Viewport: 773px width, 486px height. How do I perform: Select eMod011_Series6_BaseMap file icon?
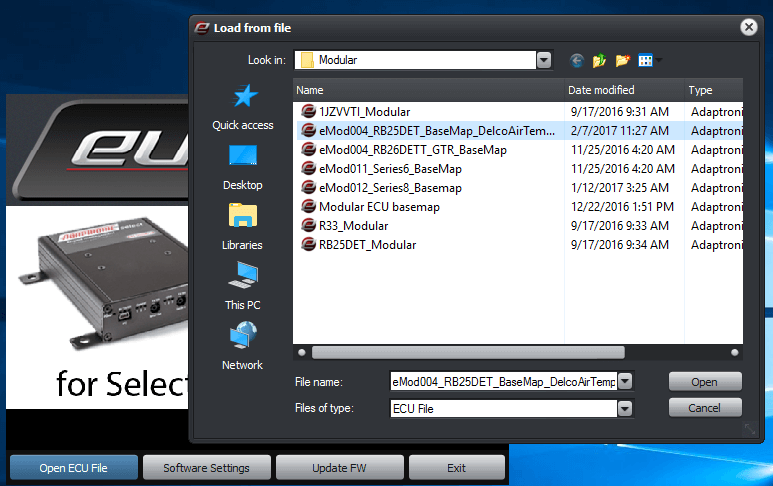[x=309, y=169]
